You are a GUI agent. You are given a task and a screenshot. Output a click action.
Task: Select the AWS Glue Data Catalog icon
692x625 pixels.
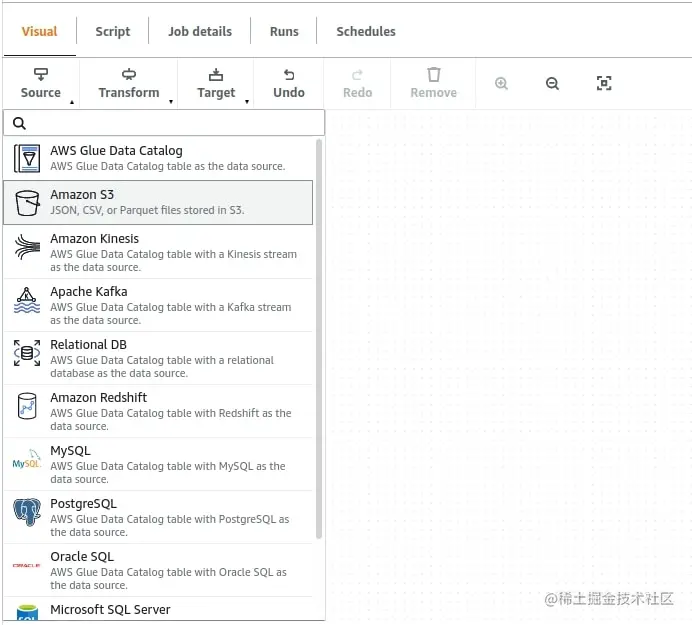27,158
